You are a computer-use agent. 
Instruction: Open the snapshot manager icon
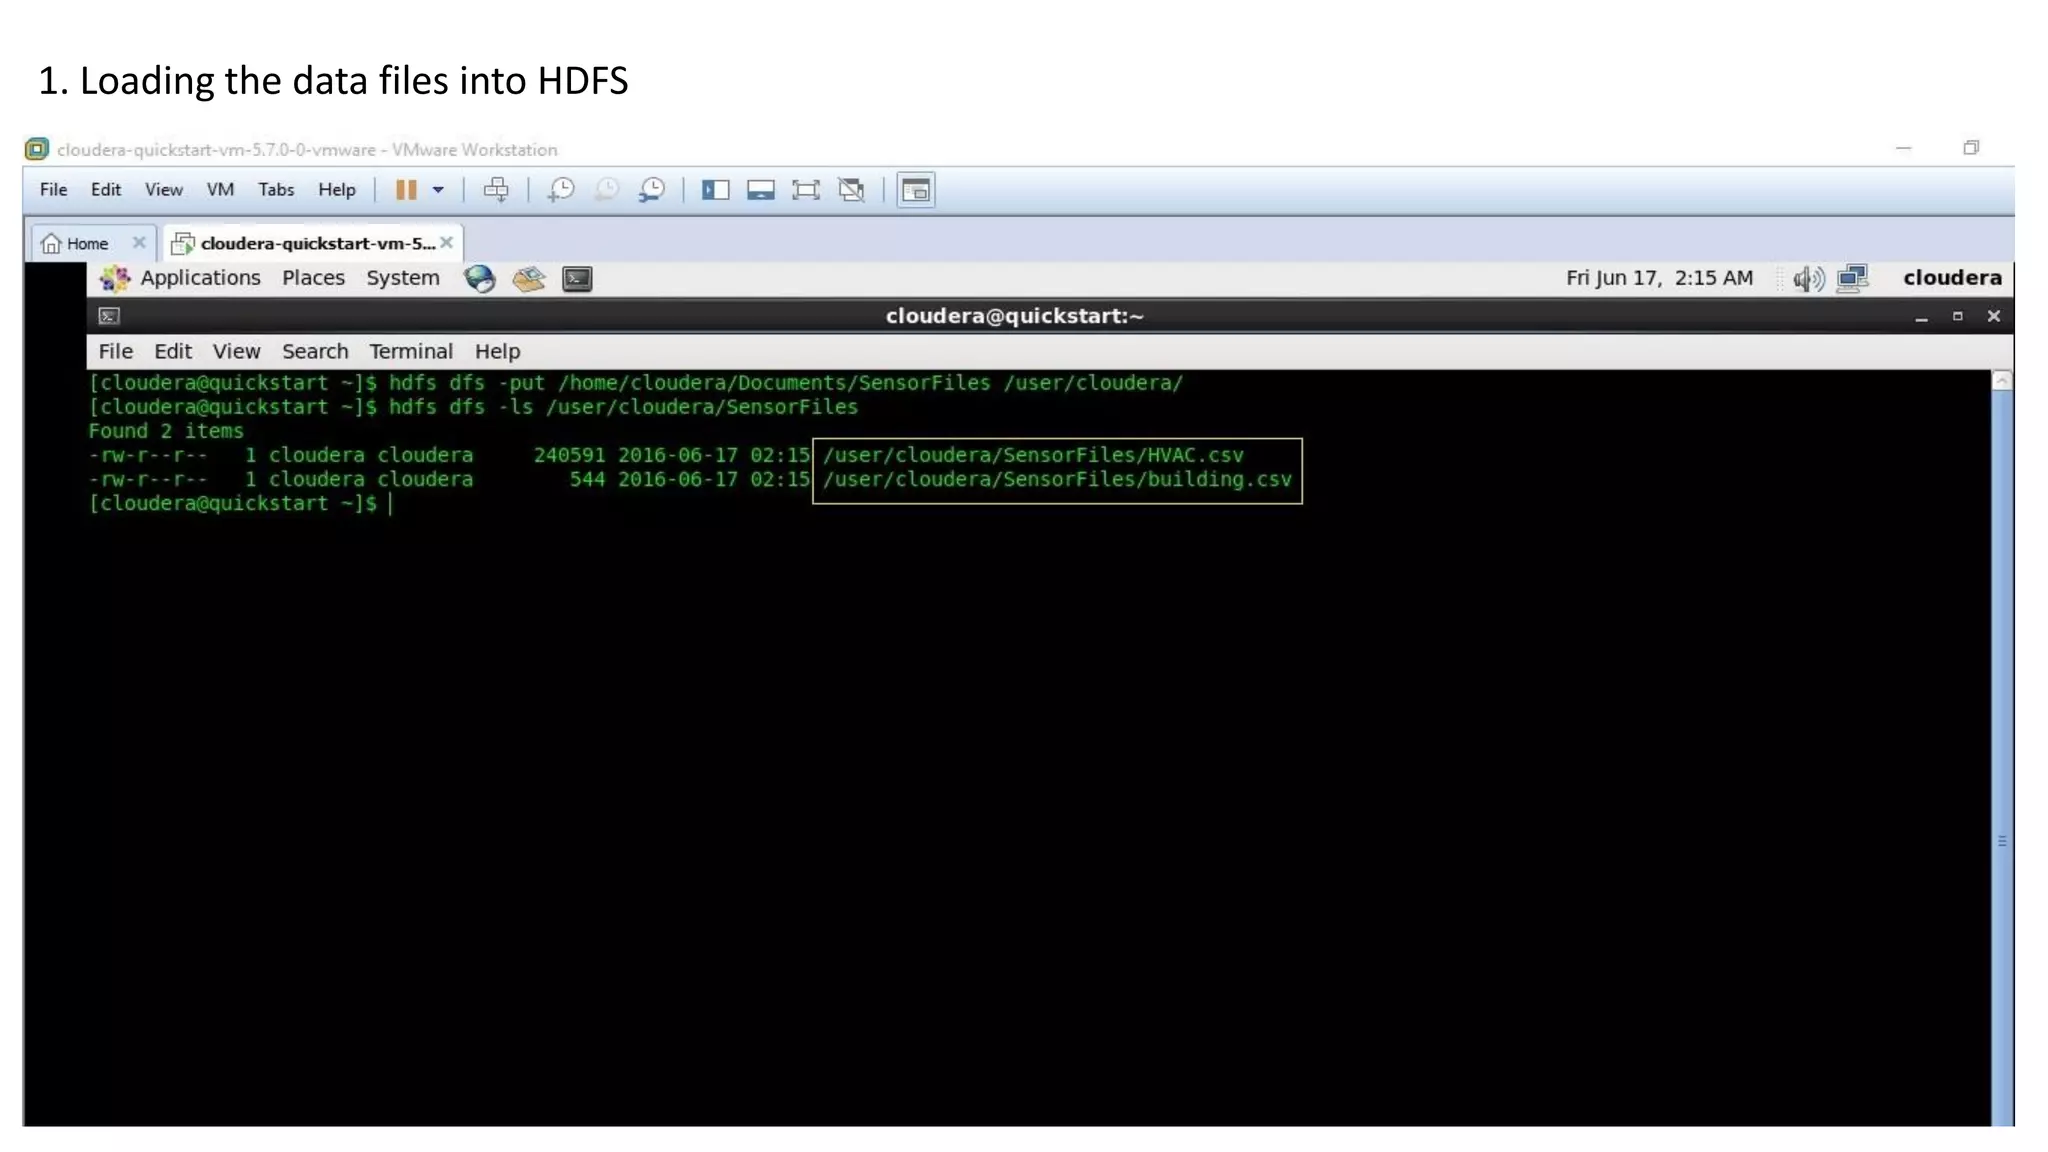pos(652,190)
